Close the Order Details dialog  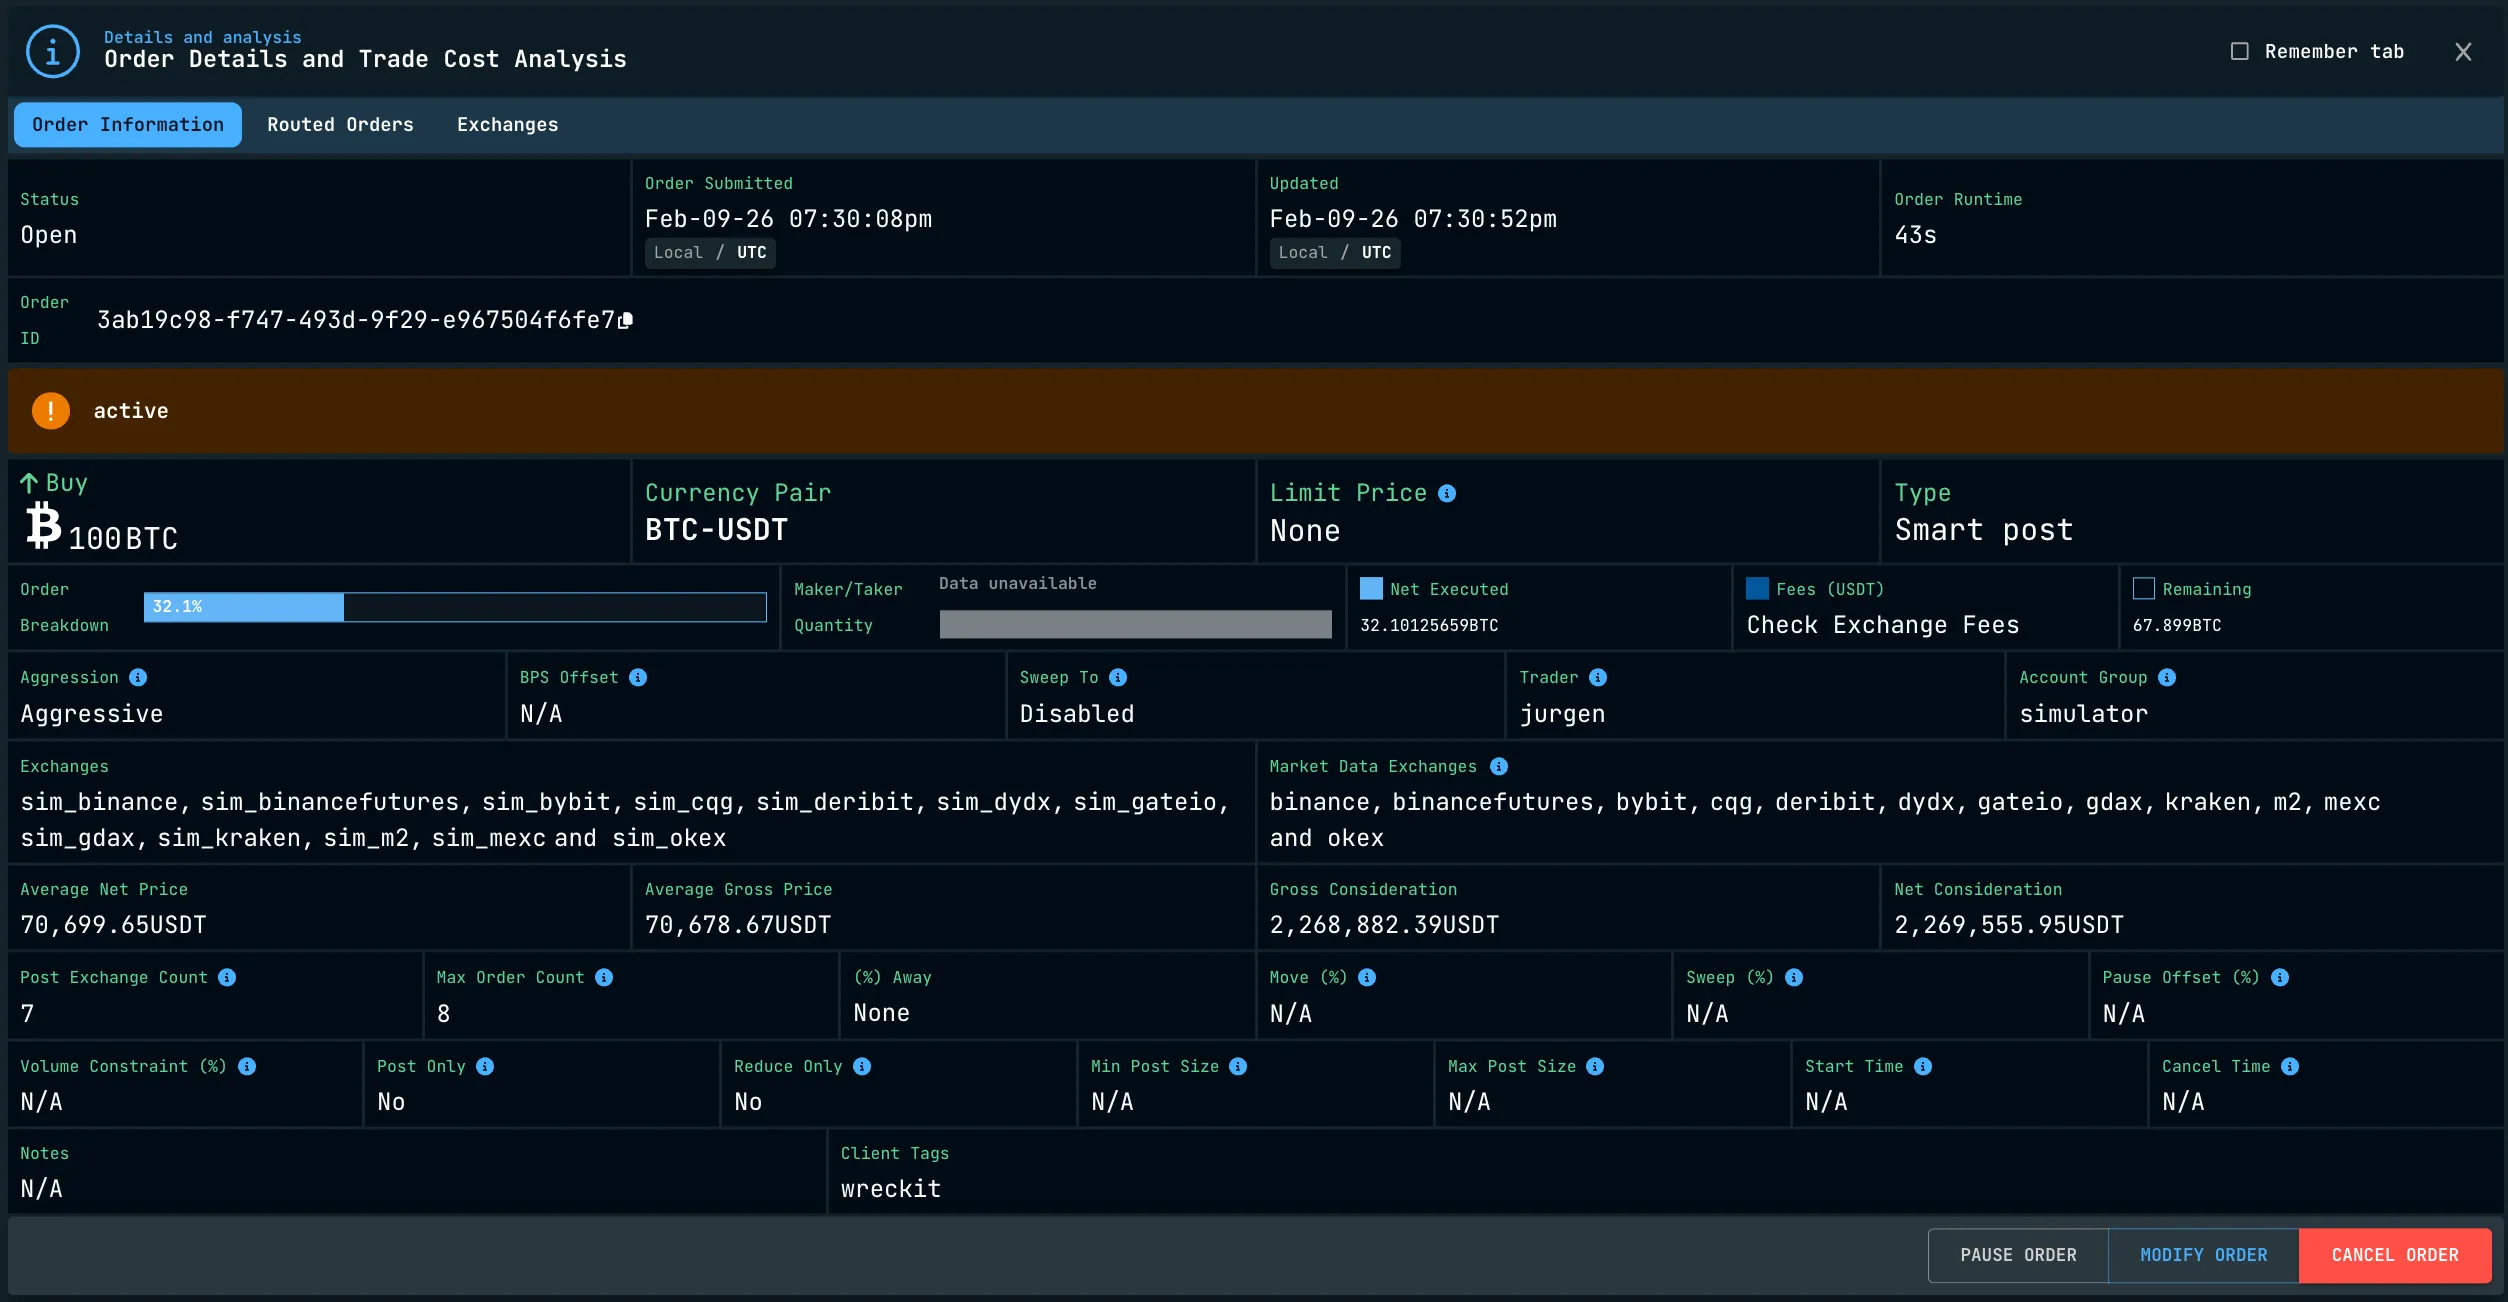pos(2463,52)
